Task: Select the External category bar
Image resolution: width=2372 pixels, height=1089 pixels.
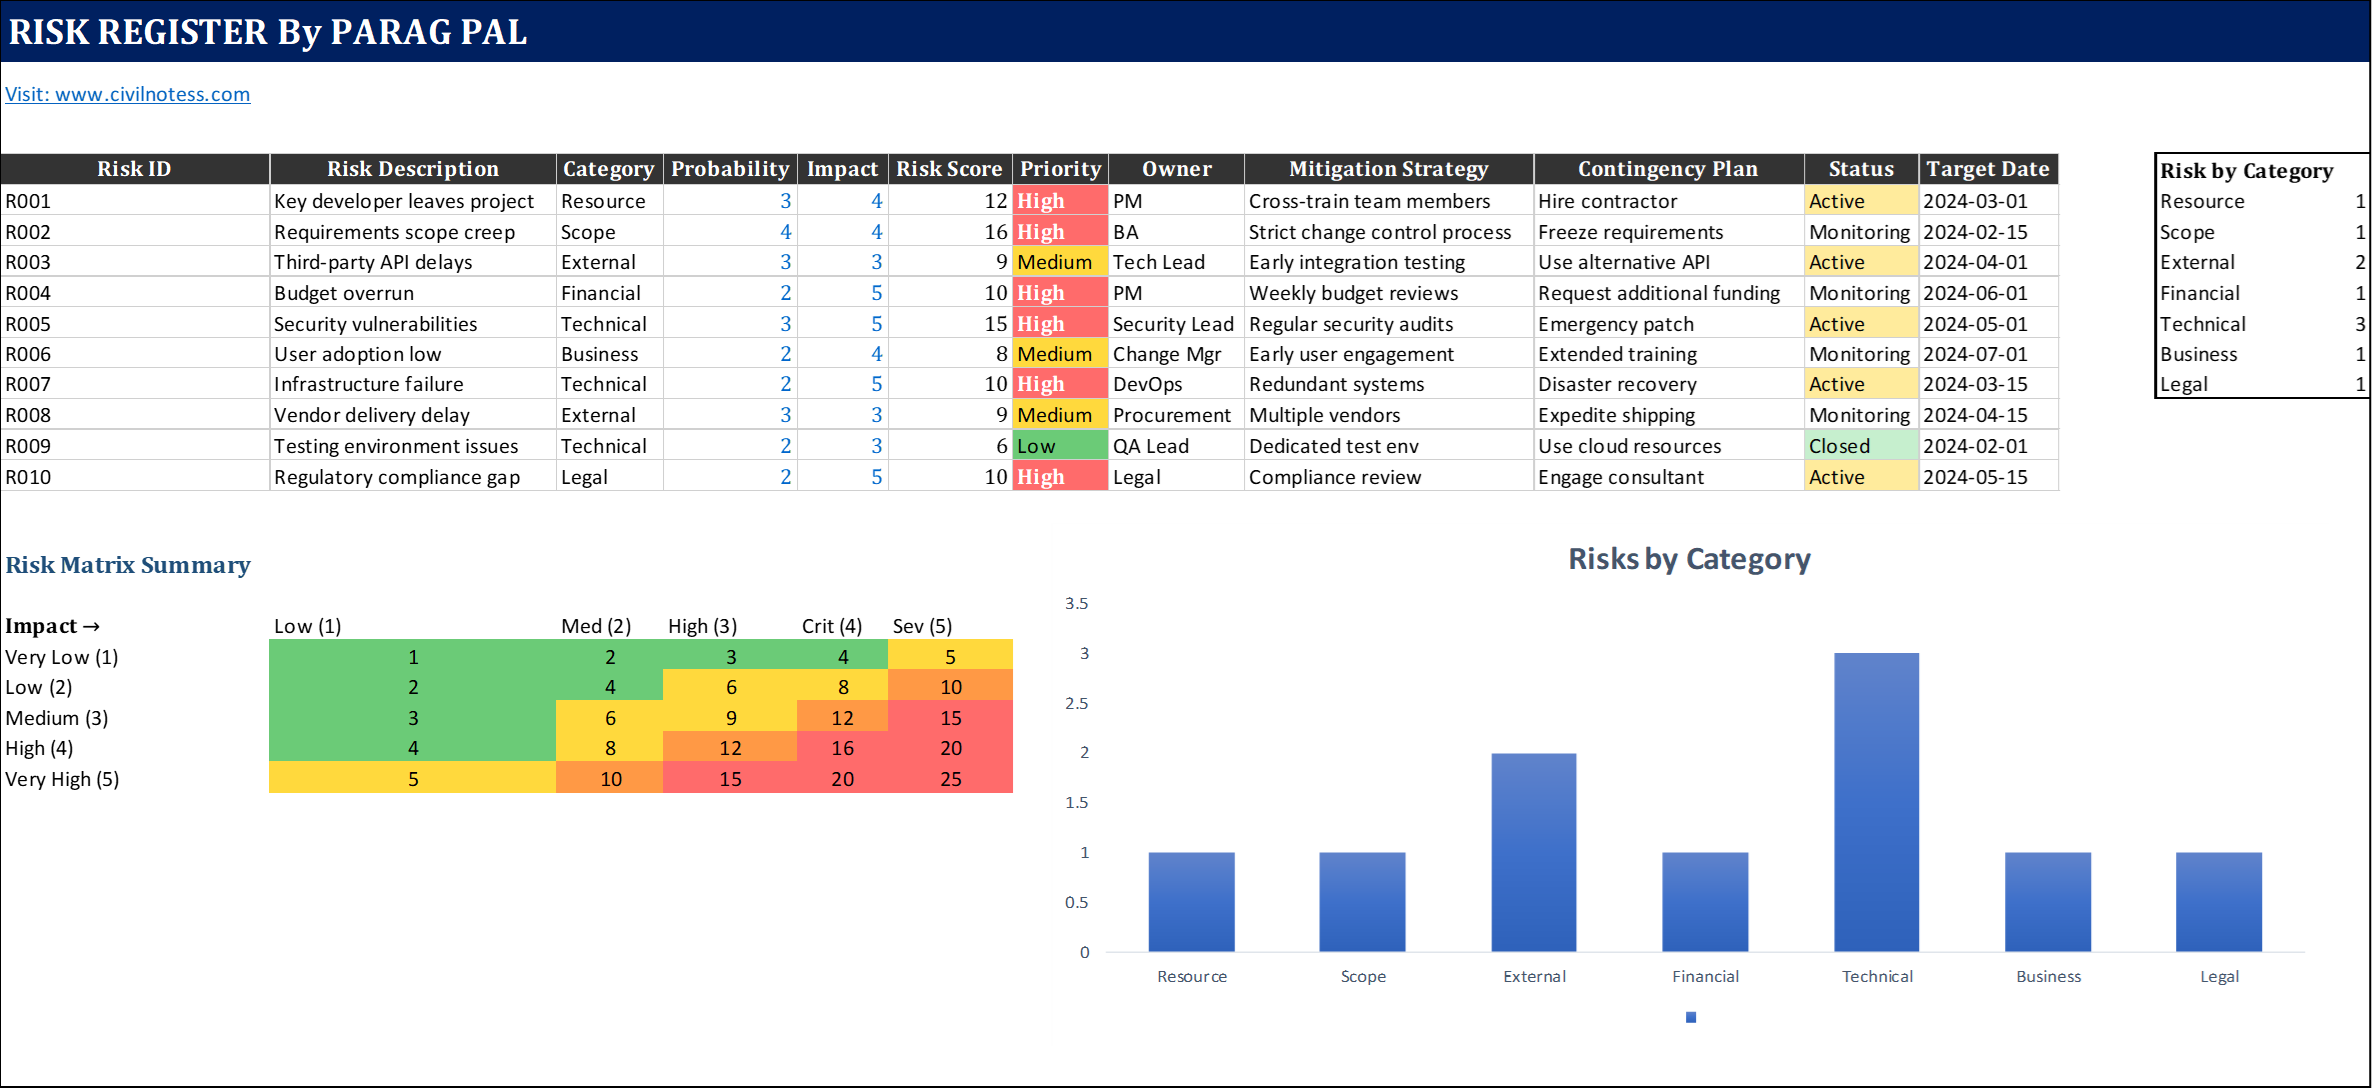Action: (1533, 850)
